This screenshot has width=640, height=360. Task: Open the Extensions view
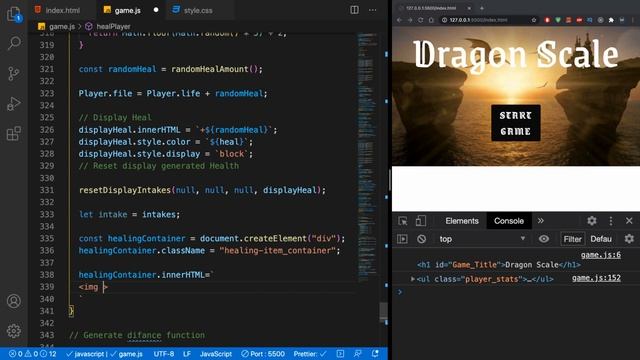tap(14, 133)
